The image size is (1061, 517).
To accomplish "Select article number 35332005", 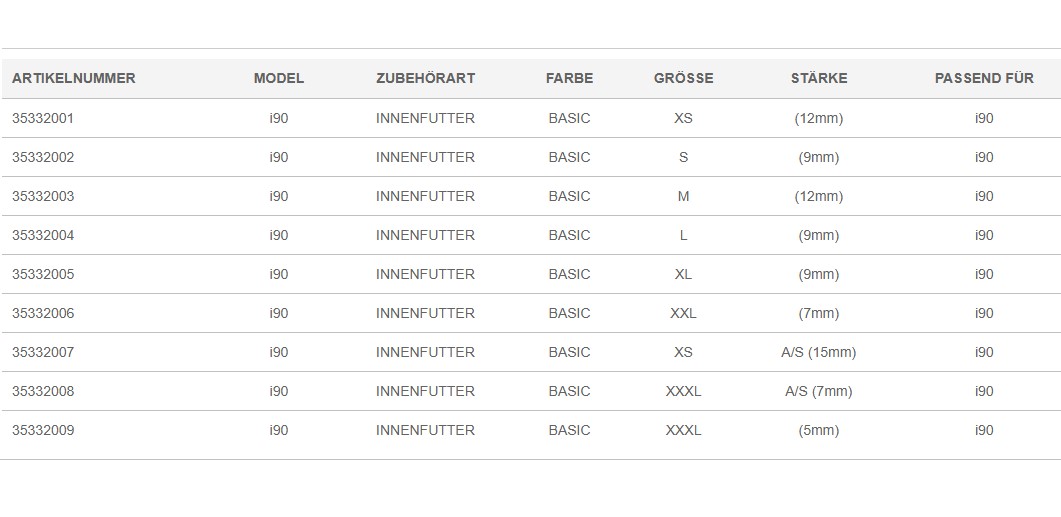I will 43,275.
